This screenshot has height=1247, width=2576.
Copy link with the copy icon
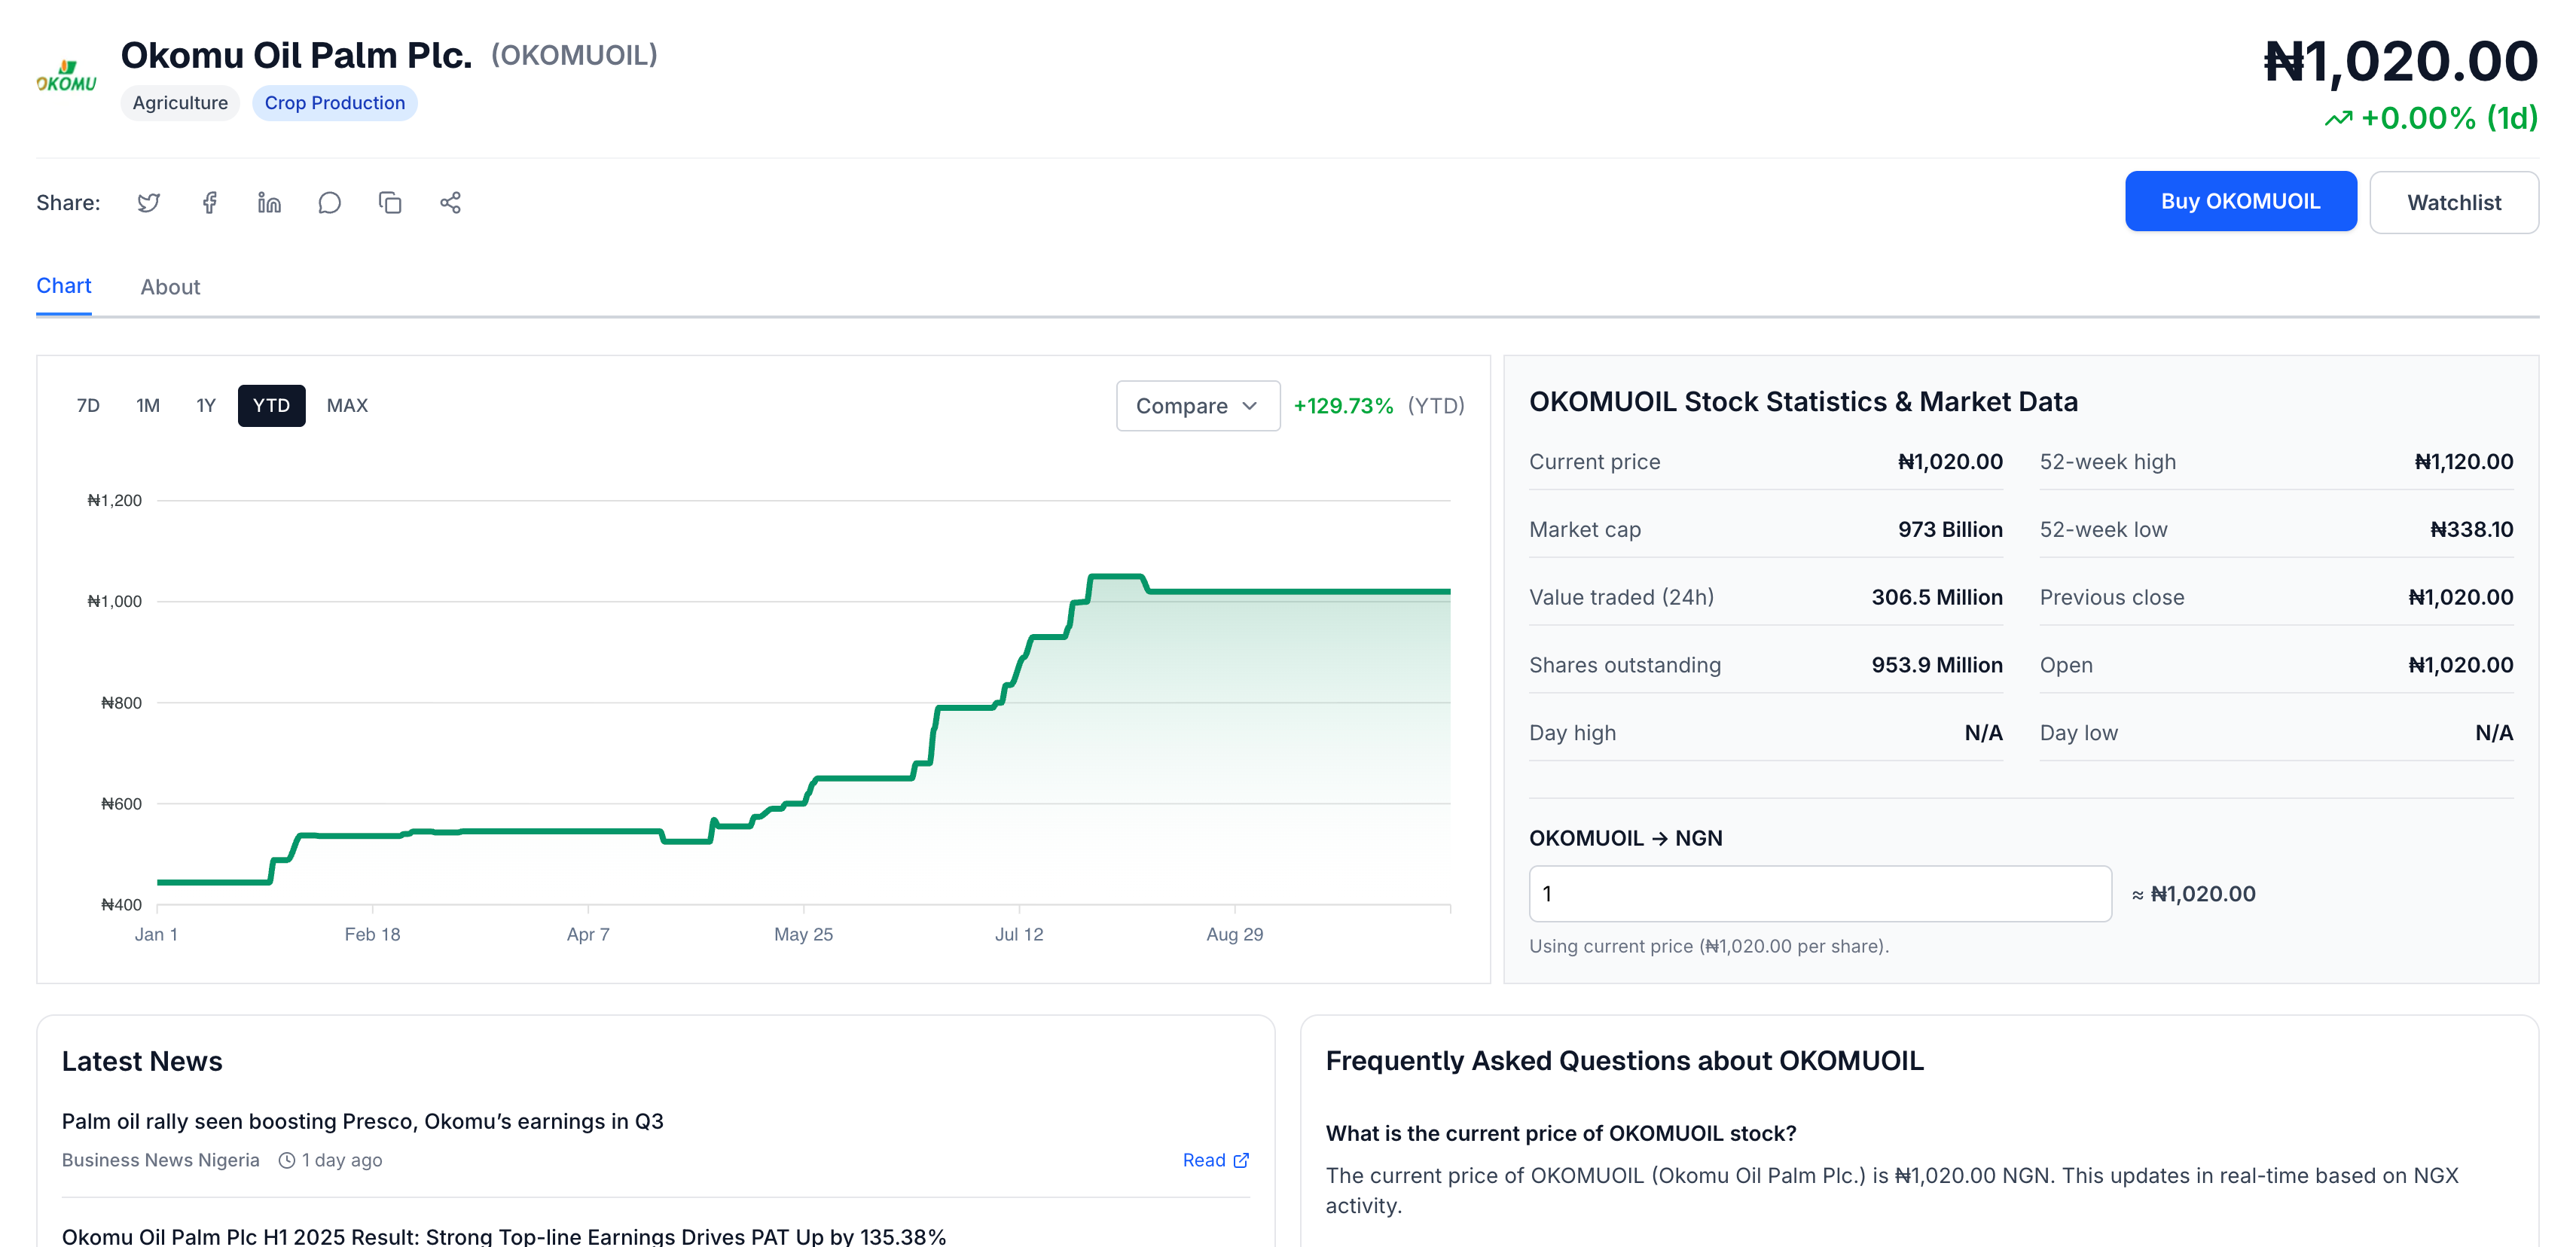tap(390, 203)
